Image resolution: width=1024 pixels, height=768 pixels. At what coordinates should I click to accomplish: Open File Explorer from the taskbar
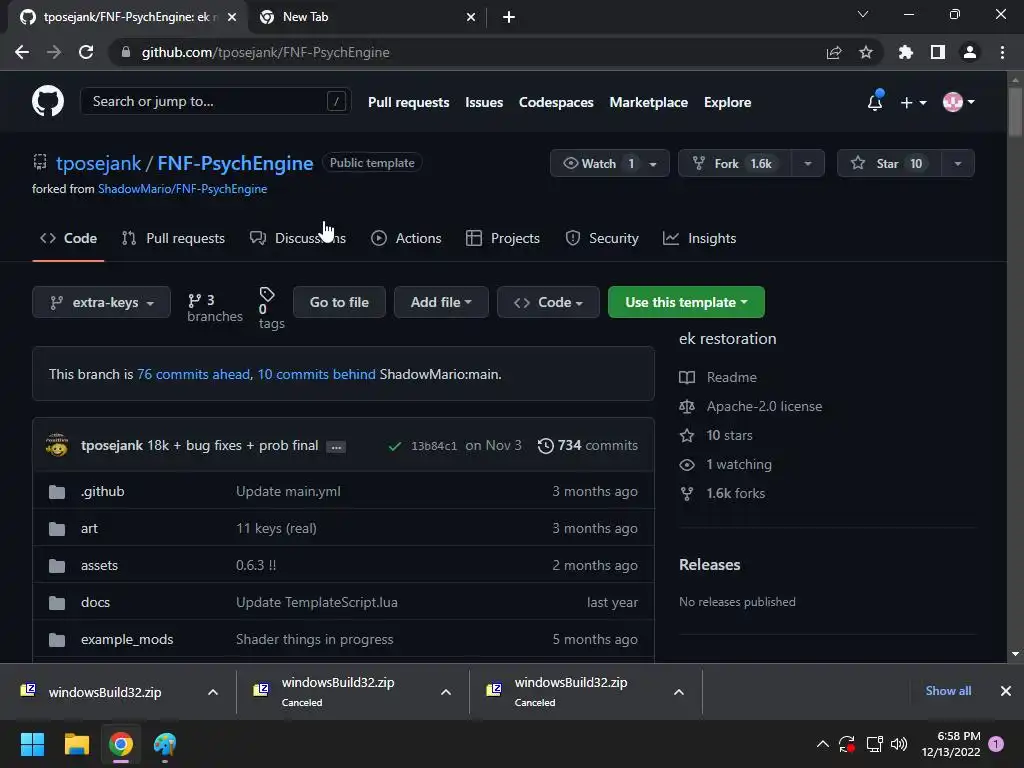[76, 744]
